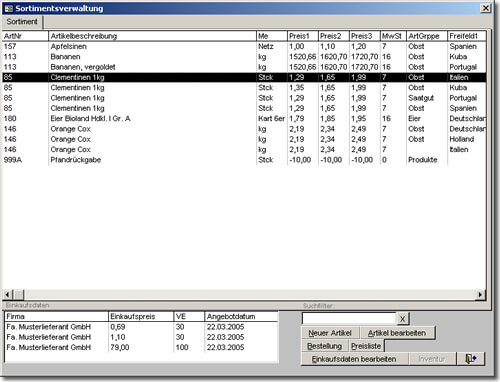Select Orange Cox row from Italien

click(x=244, y=150)
